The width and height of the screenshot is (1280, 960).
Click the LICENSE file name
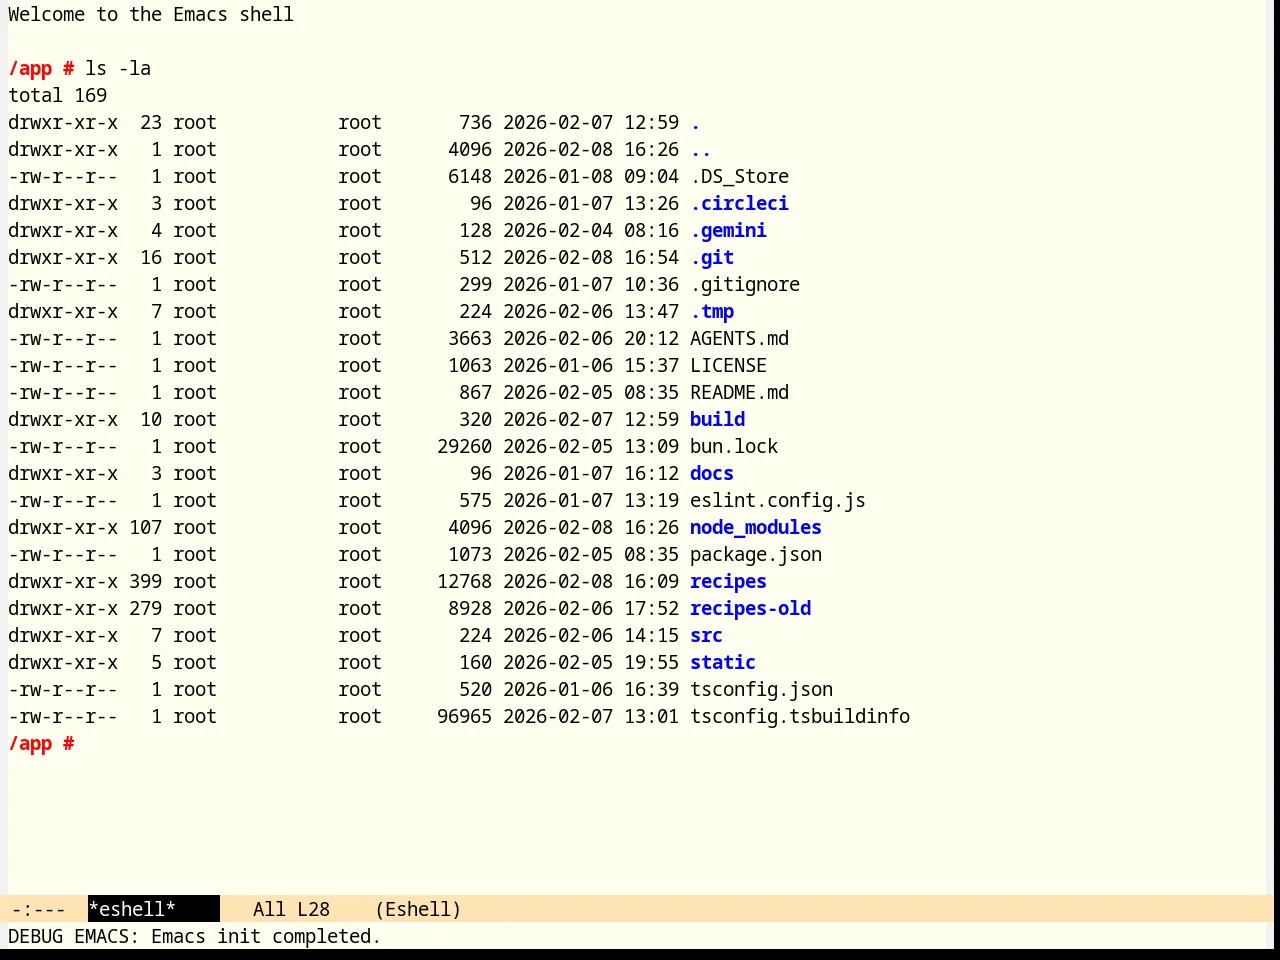728,366
